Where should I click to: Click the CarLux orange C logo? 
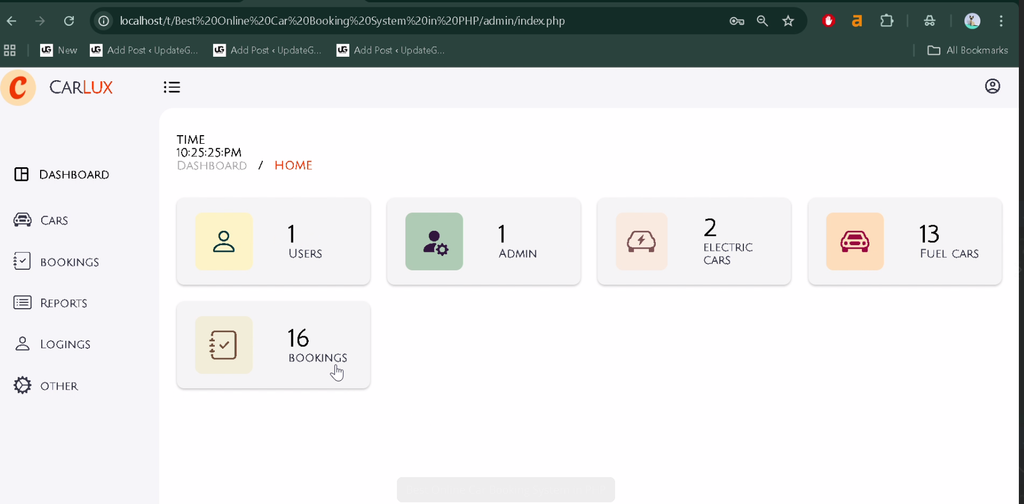[x=18, y=87]
